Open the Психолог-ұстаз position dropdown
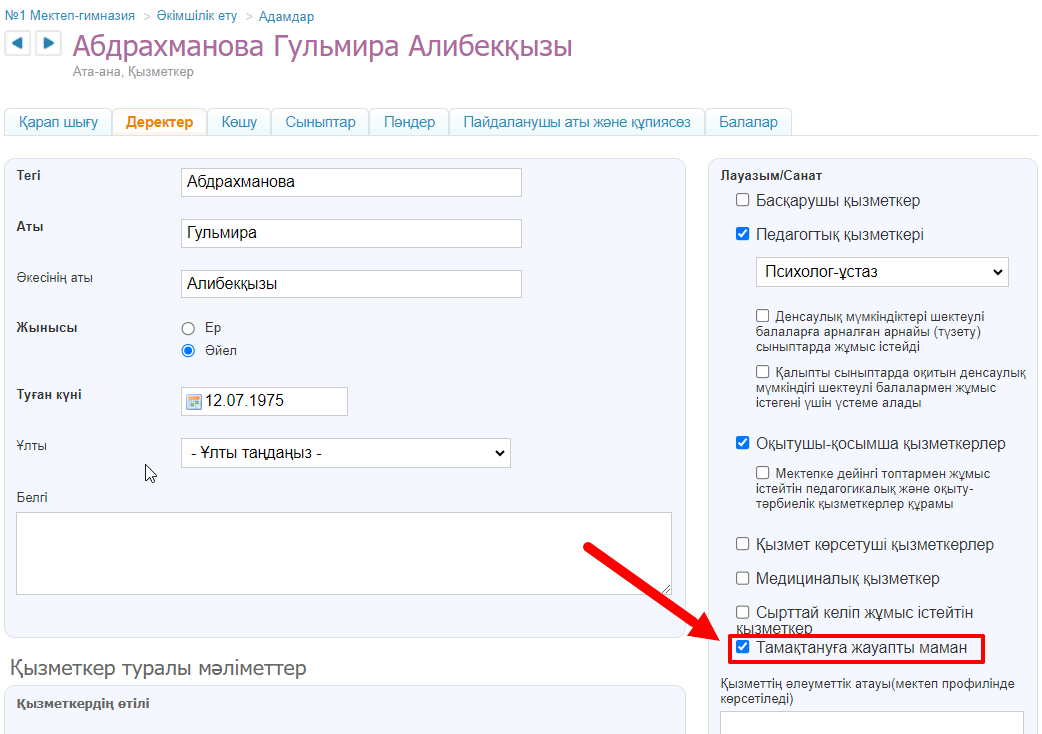1042x734 pixels. pos(881,271)
